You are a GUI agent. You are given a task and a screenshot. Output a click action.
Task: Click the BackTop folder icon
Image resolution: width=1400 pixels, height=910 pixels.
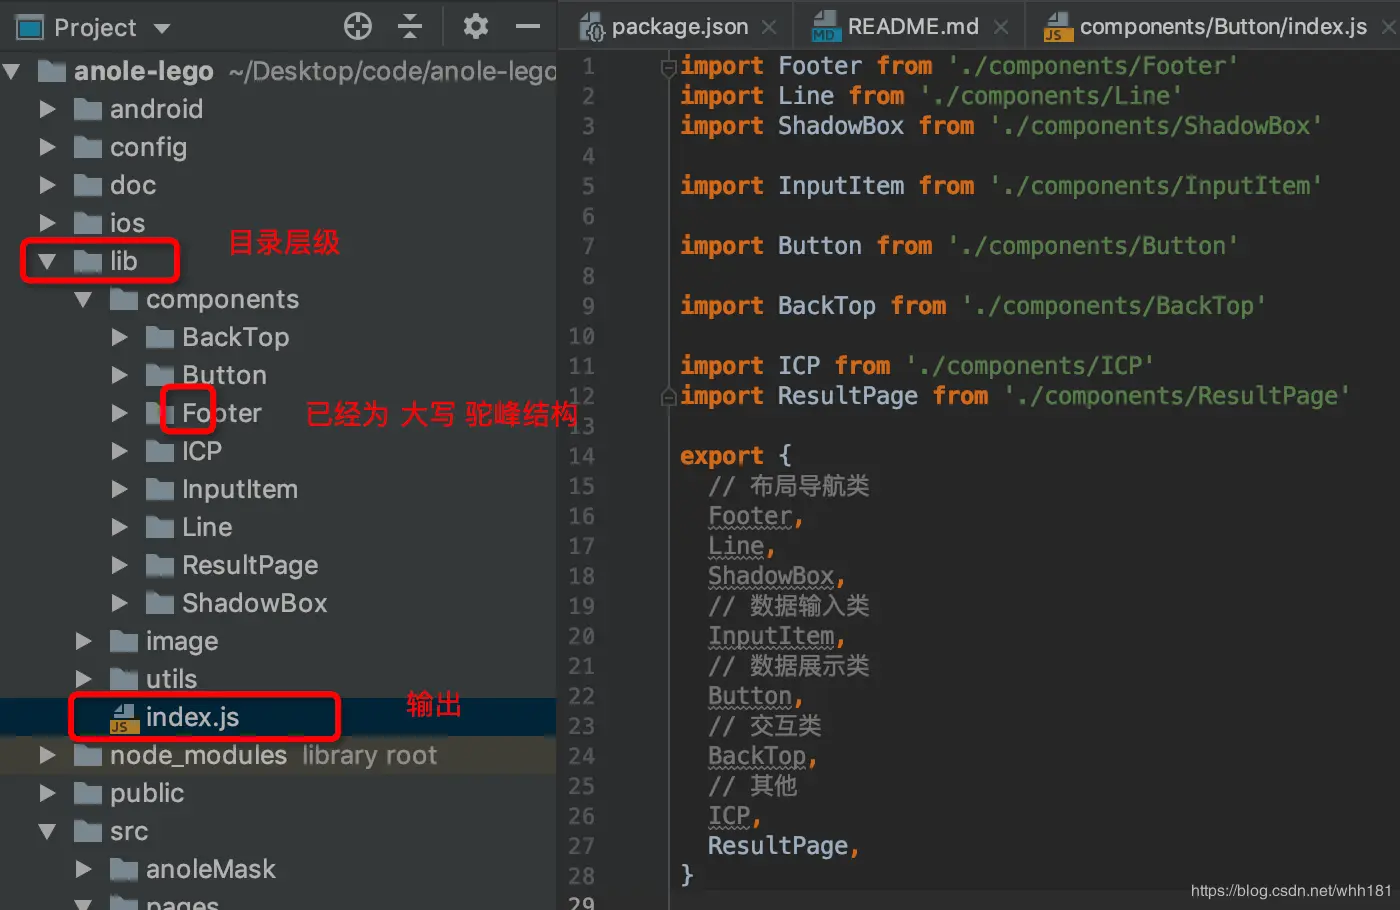click(x=160, y=337)
